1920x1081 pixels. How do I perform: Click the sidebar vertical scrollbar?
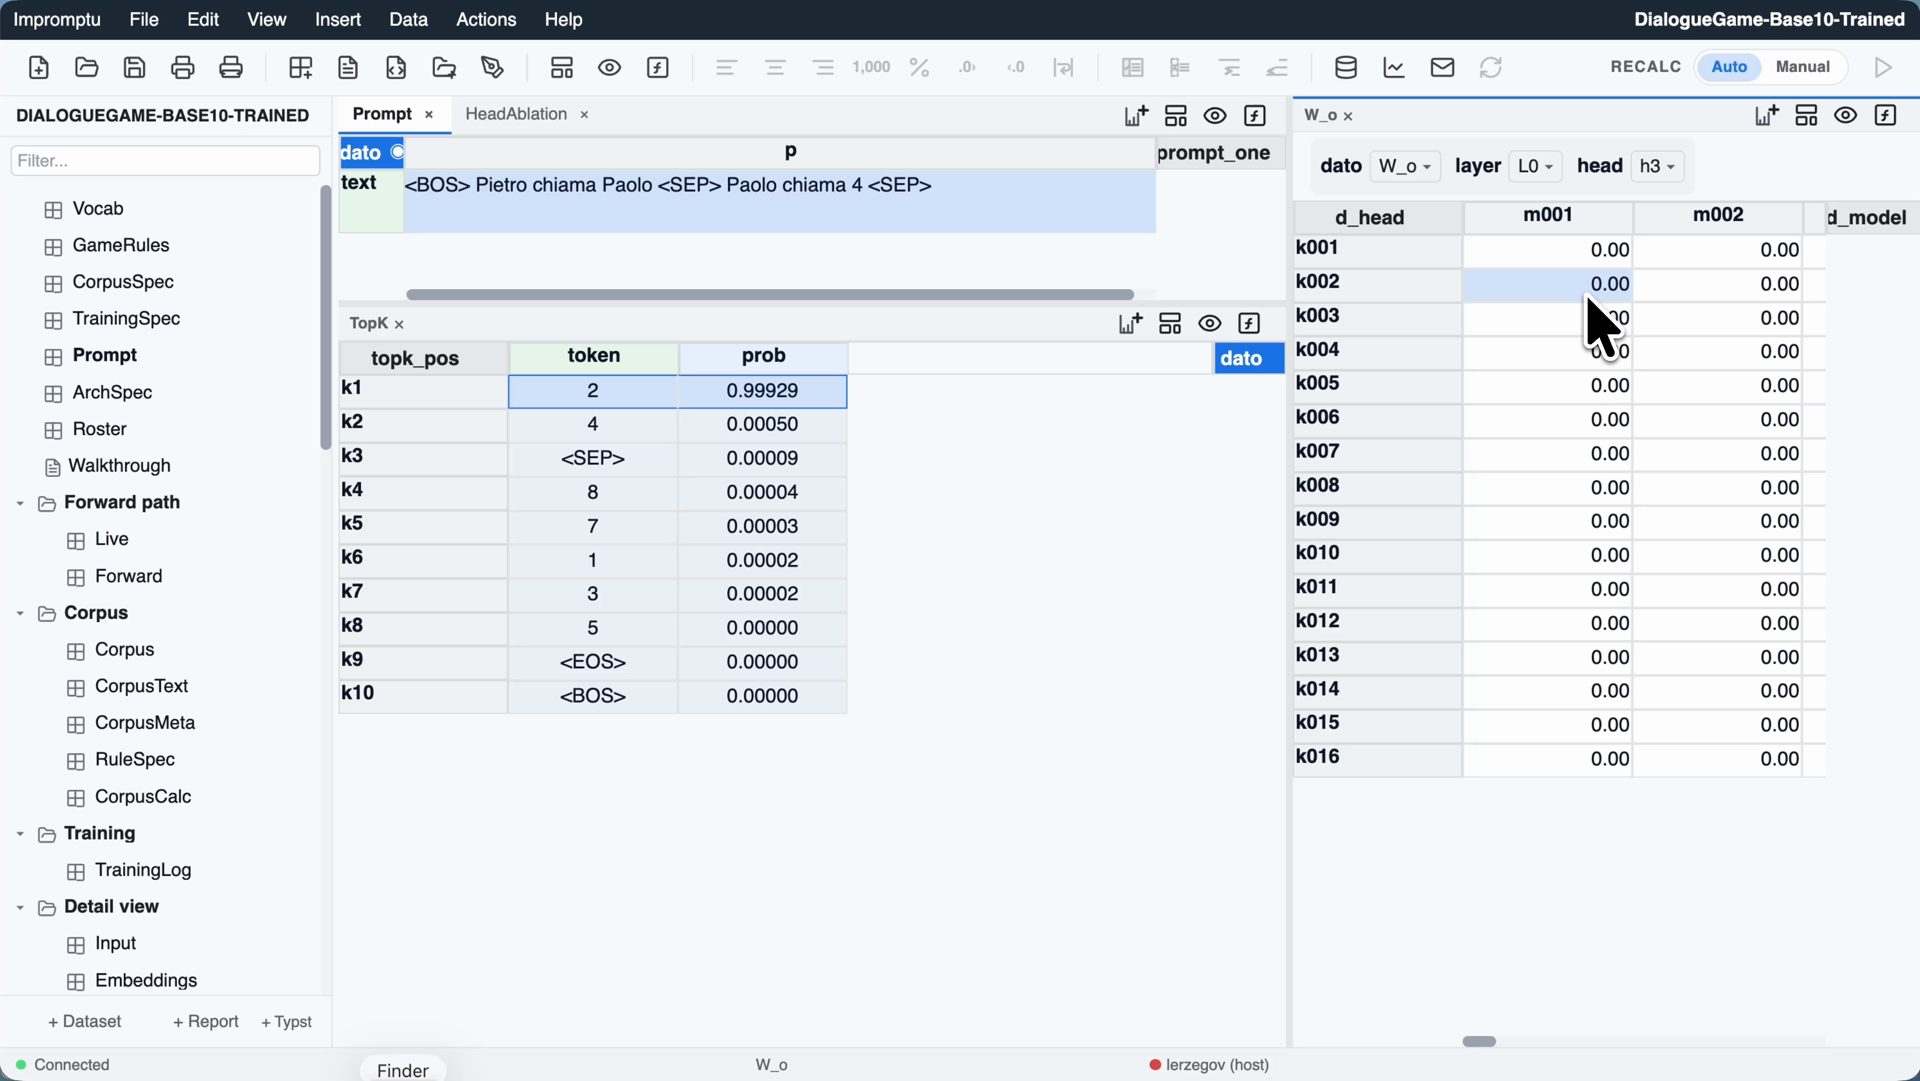coord(325,317)
